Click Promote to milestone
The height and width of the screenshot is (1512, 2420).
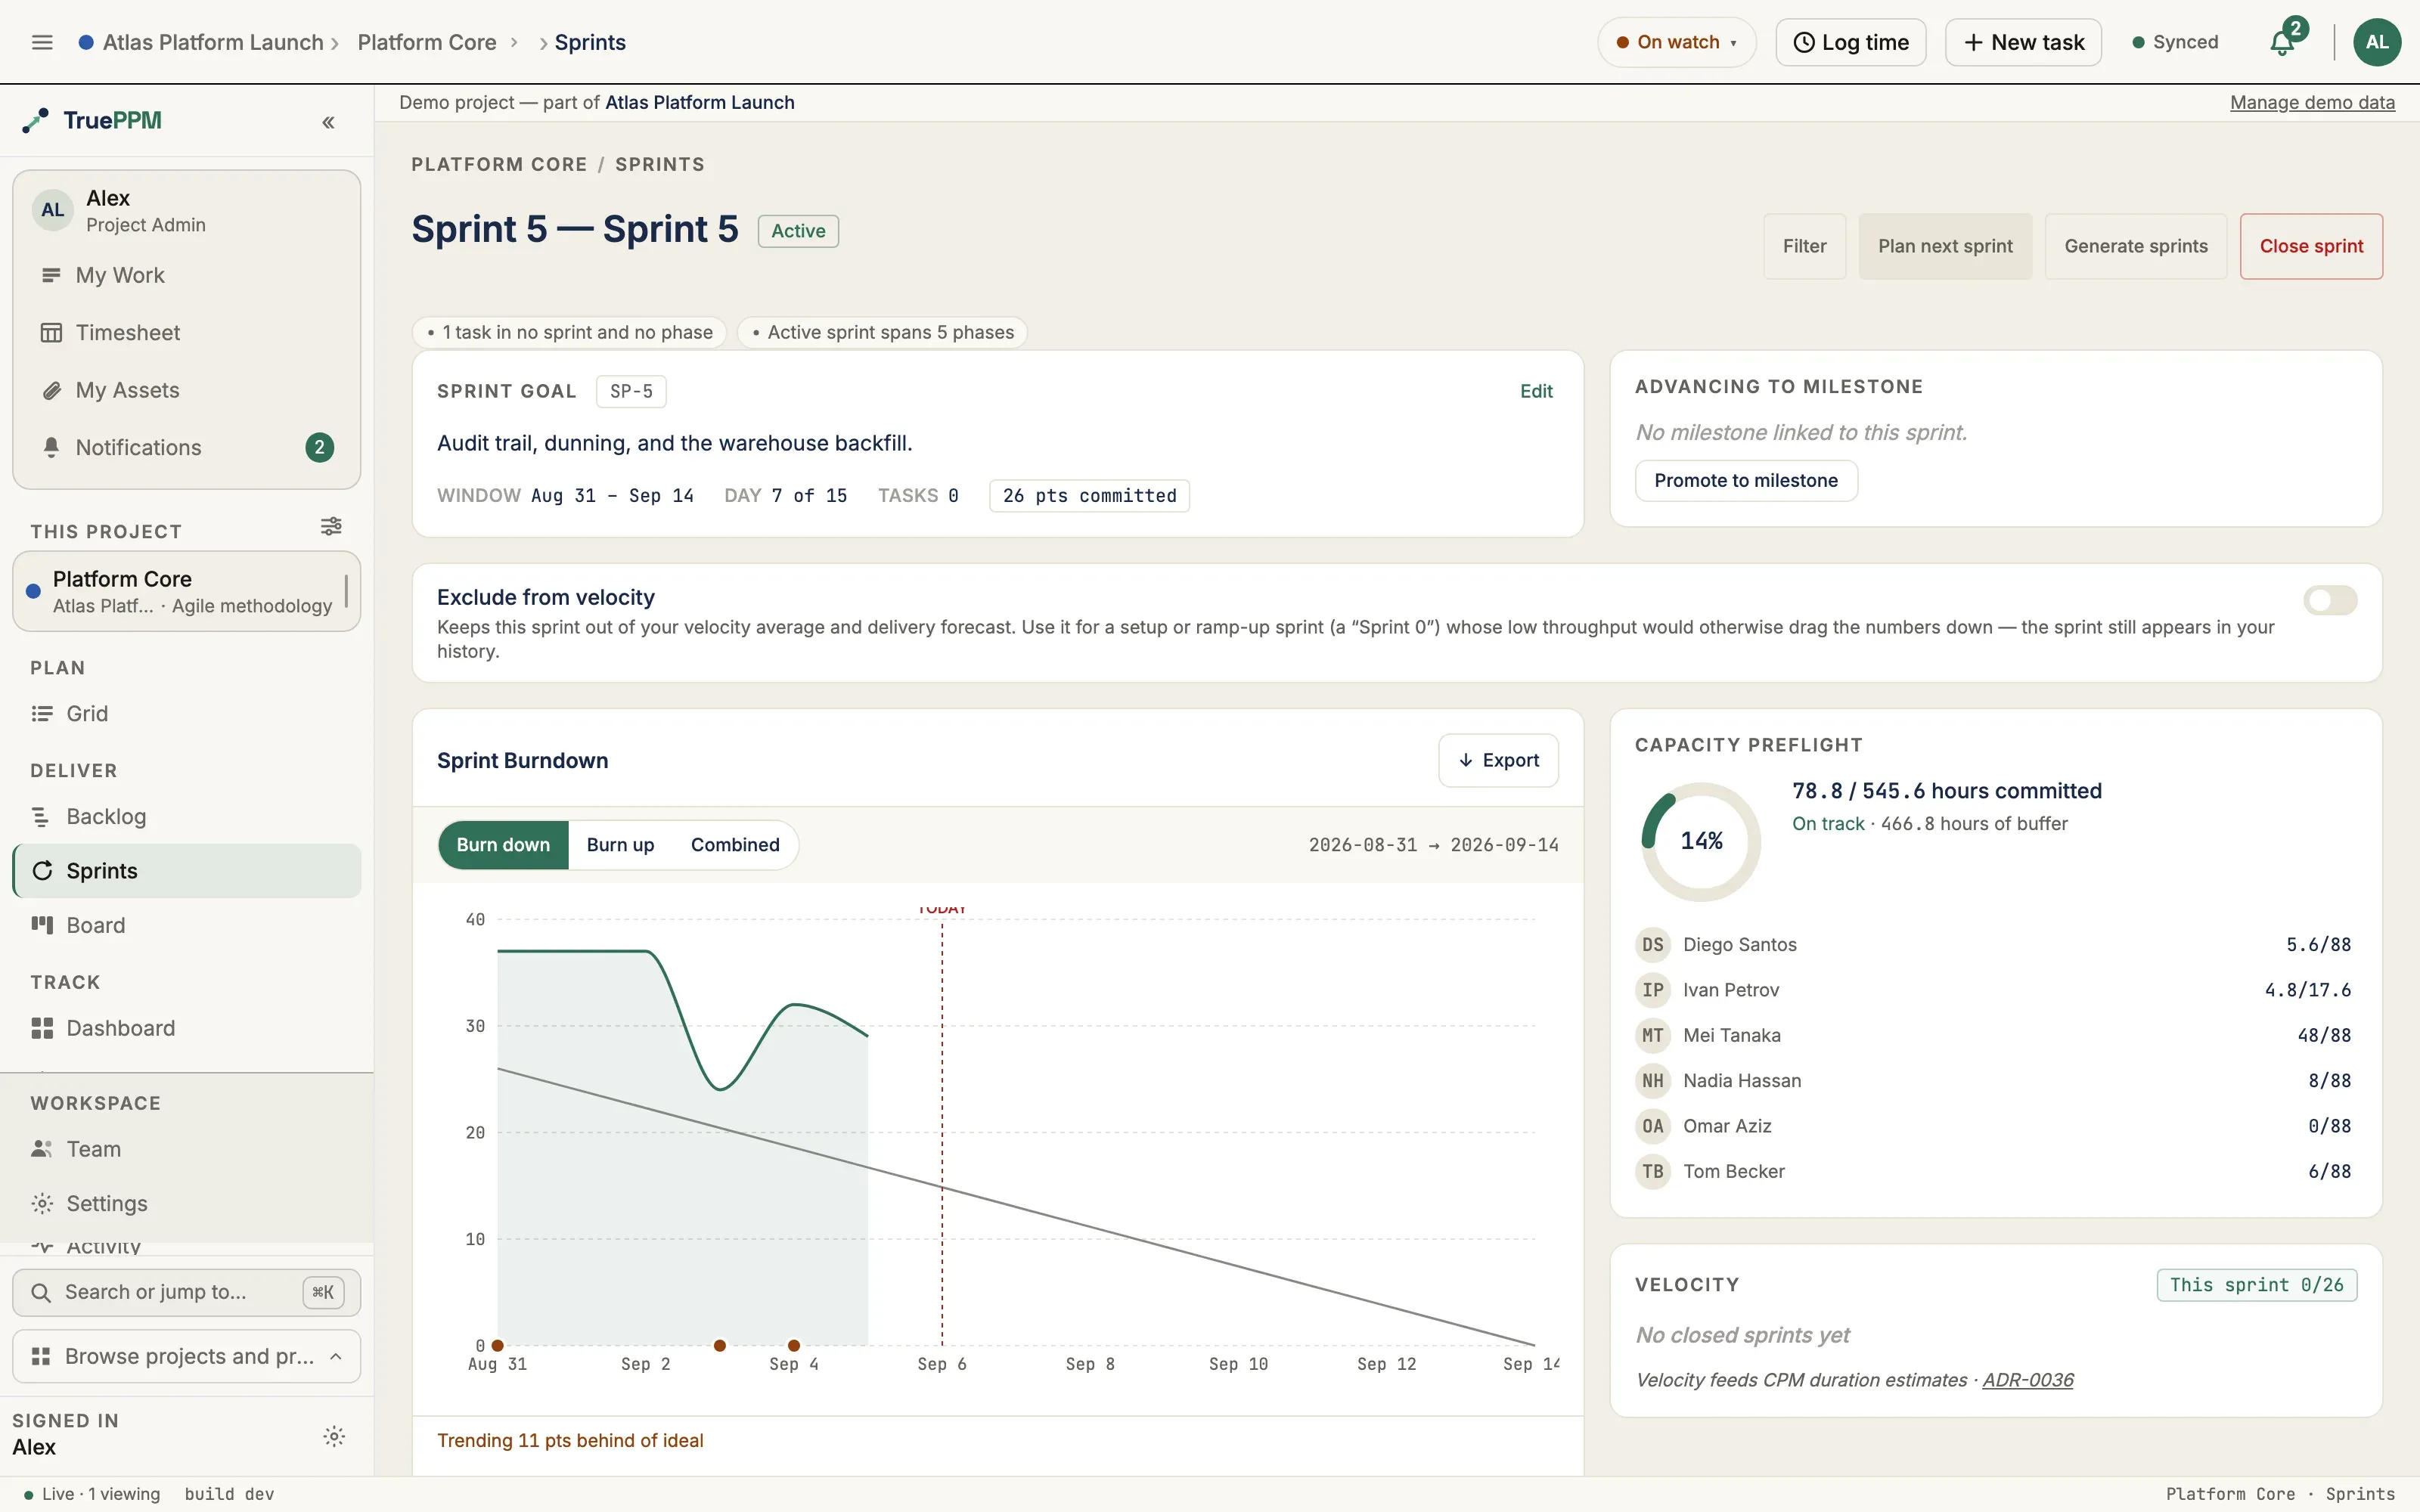coord(1746,480)
